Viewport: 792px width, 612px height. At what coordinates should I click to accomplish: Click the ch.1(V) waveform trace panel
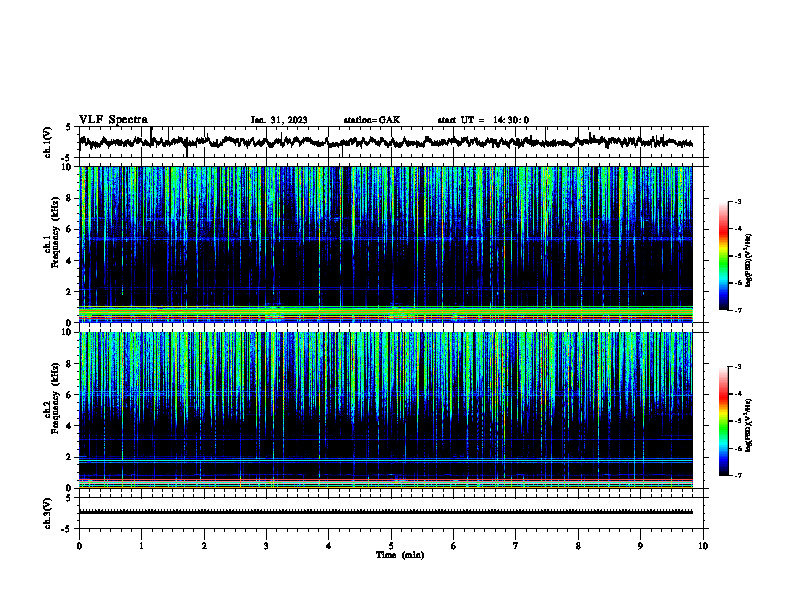(x=391, y=142)
